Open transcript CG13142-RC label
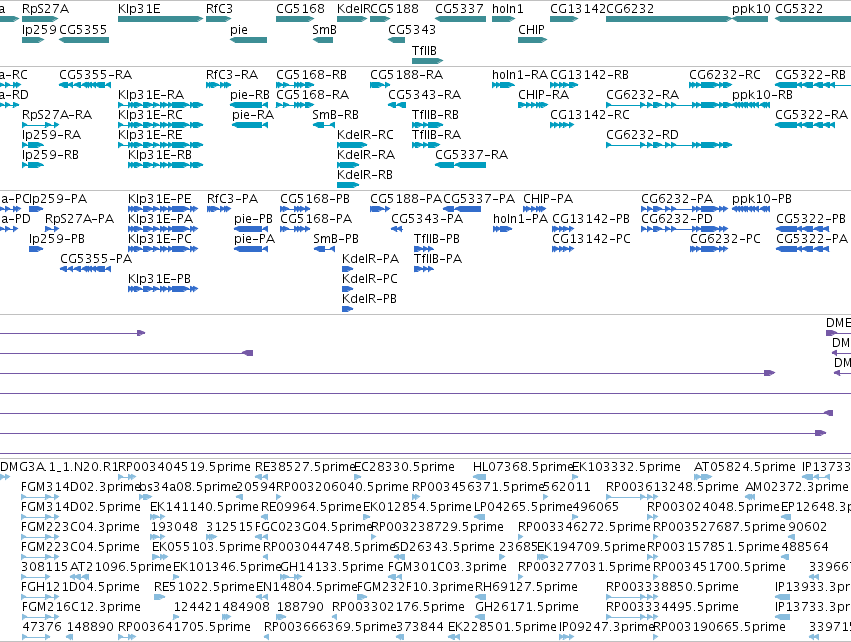 coord(590,115)
